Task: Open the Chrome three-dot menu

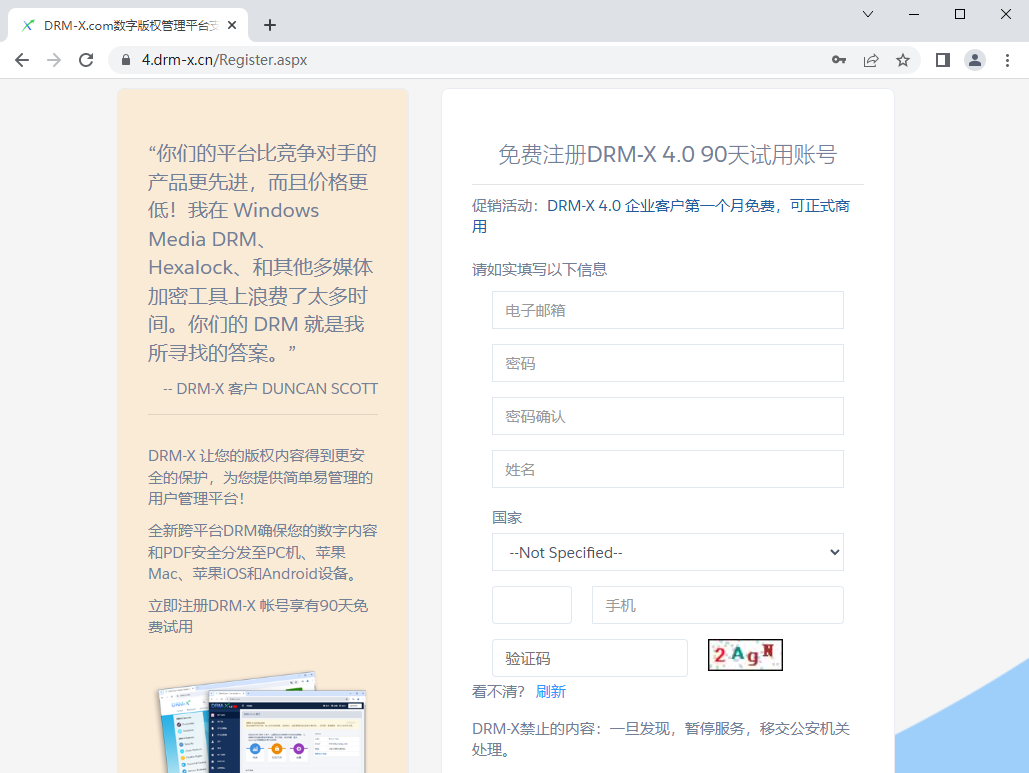Action: pos(1007,60)
